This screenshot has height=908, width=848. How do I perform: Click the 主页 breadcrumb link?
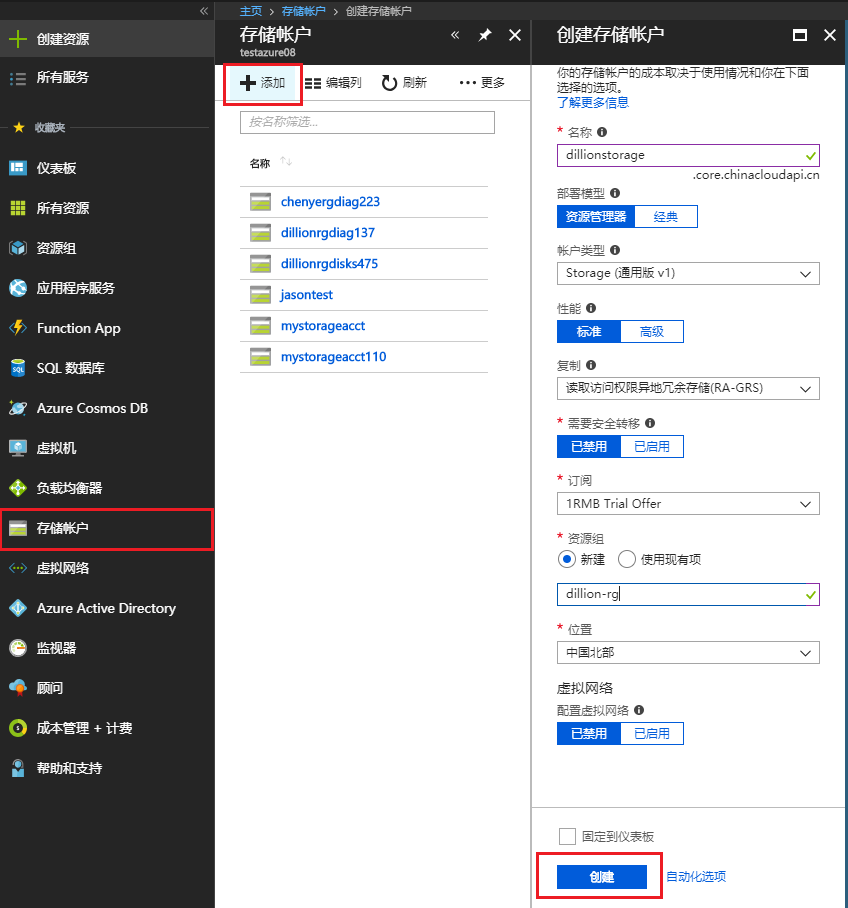tap(251, 11)
